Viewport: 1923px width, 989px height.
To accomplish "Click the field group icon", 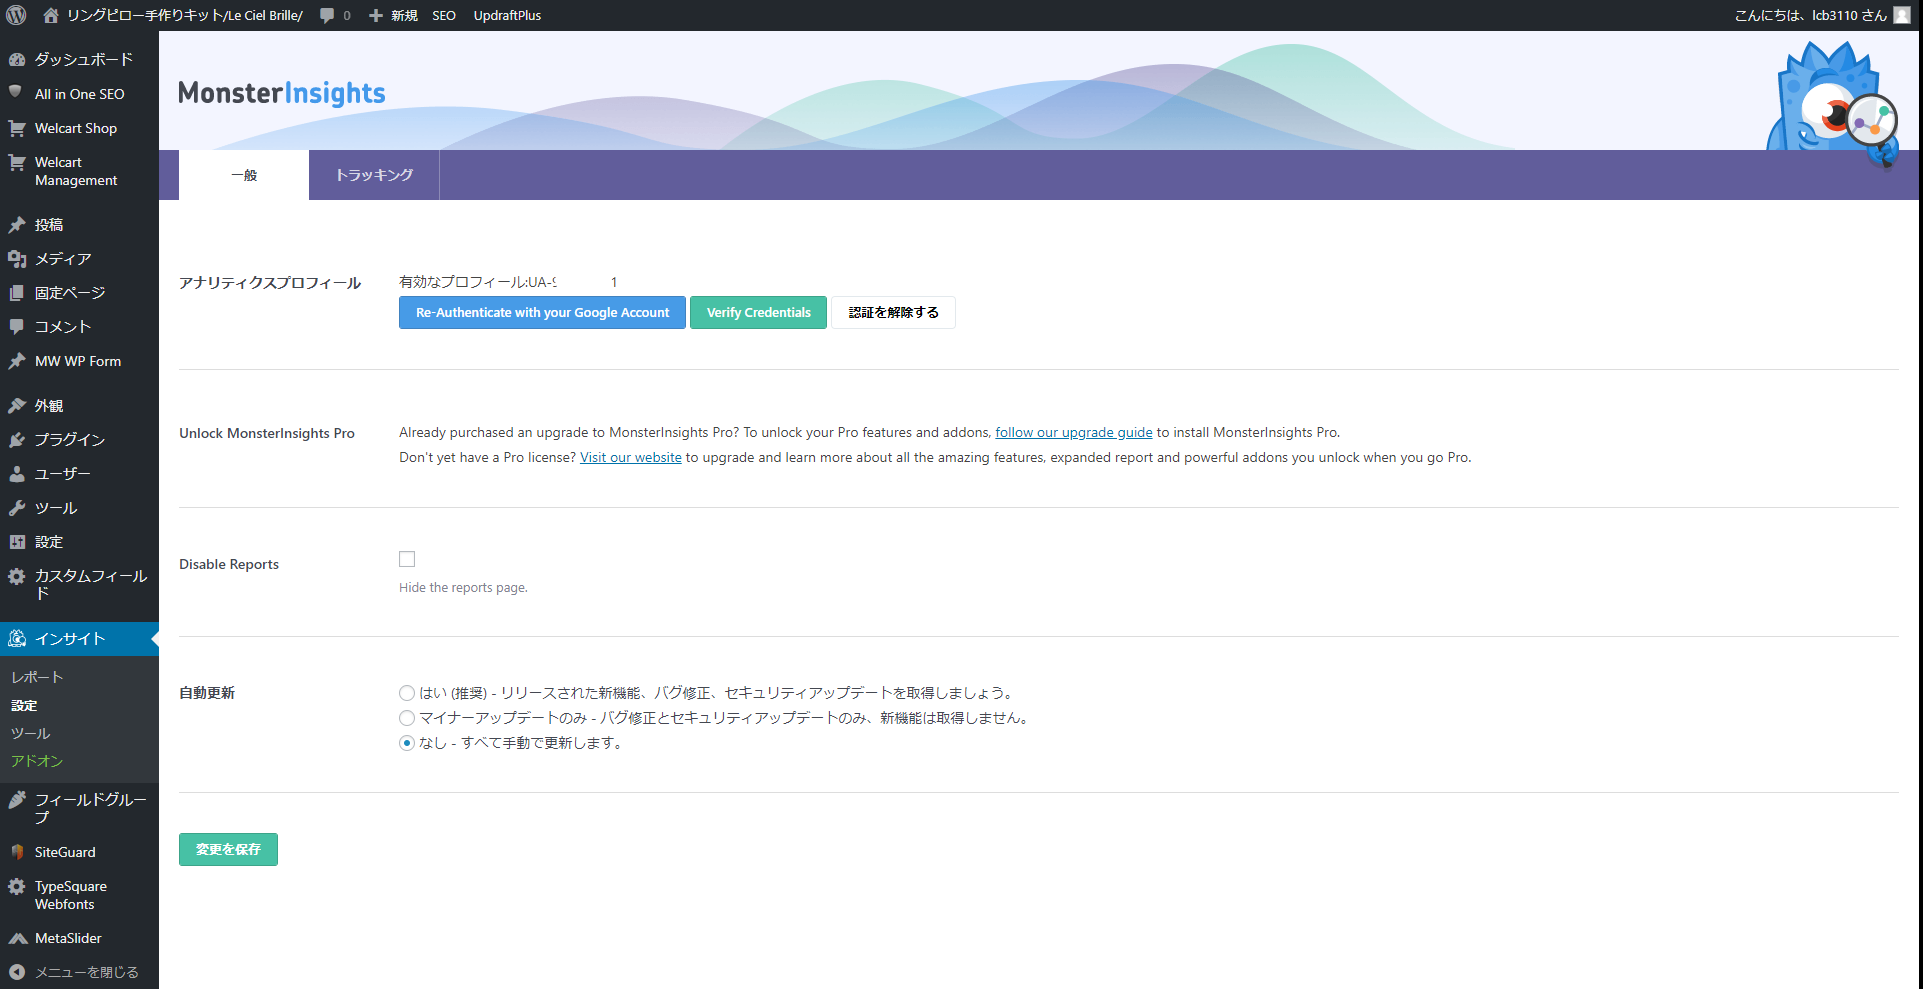I will [17, 799].
